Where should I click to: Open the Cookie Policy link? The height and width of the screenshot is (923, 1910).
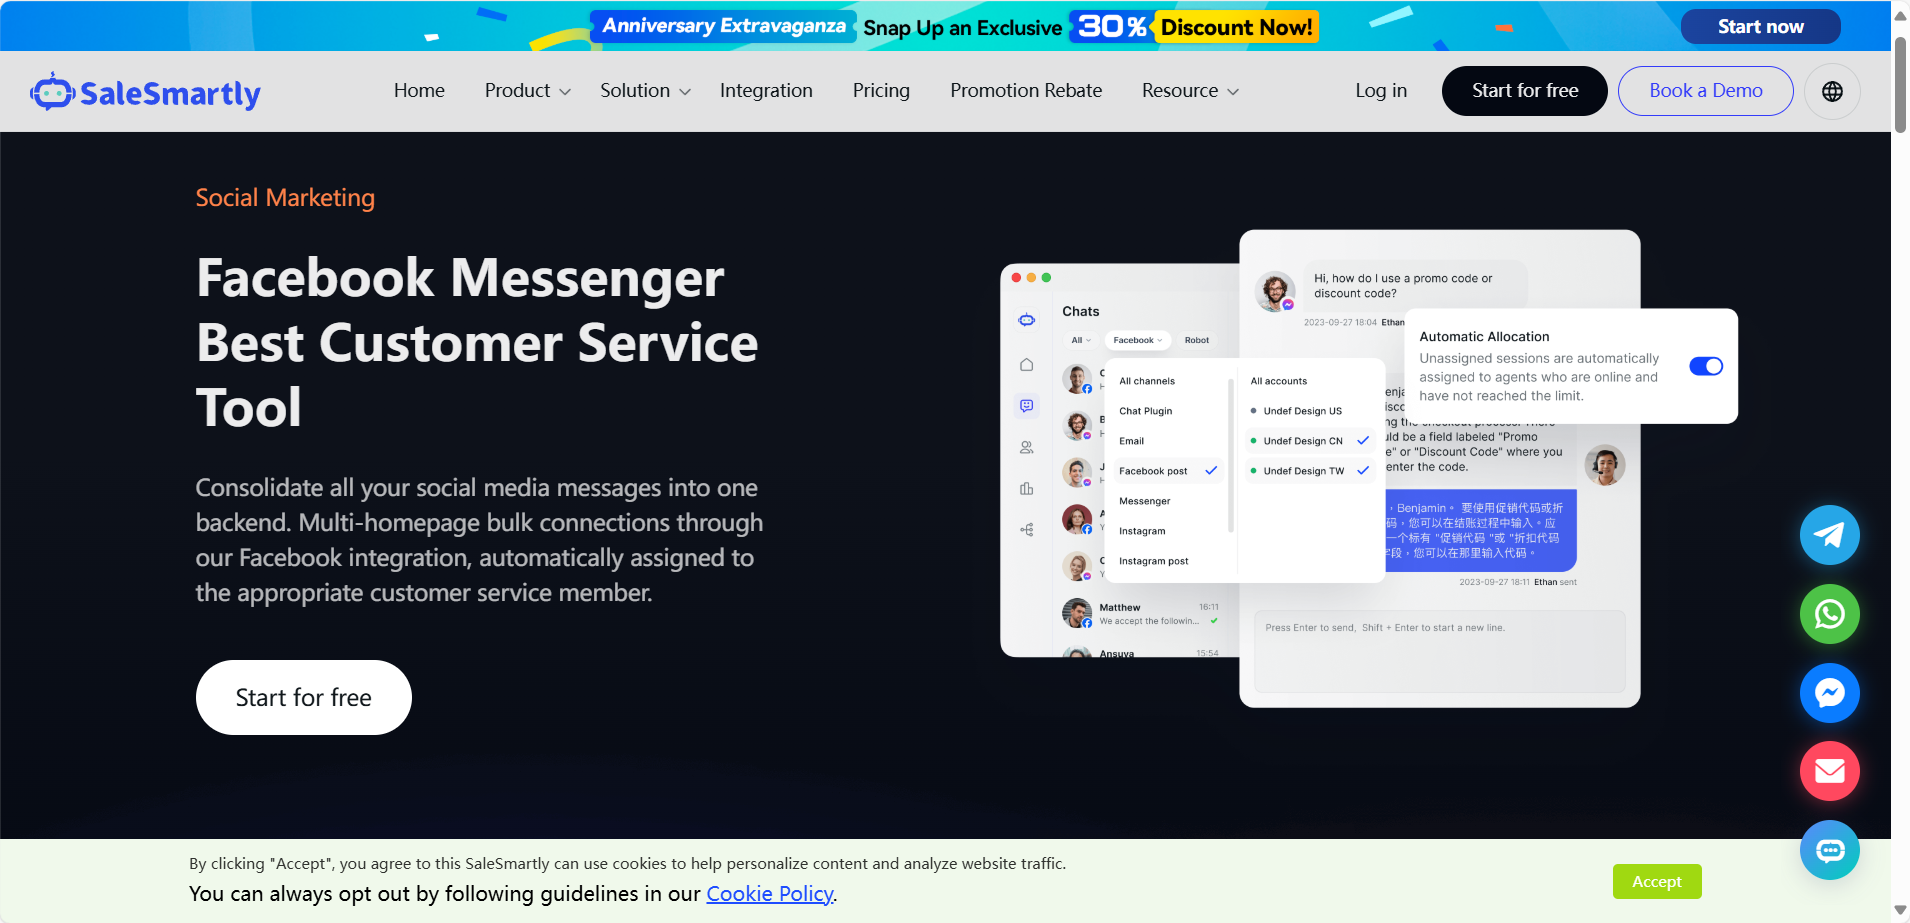point(769,894)
